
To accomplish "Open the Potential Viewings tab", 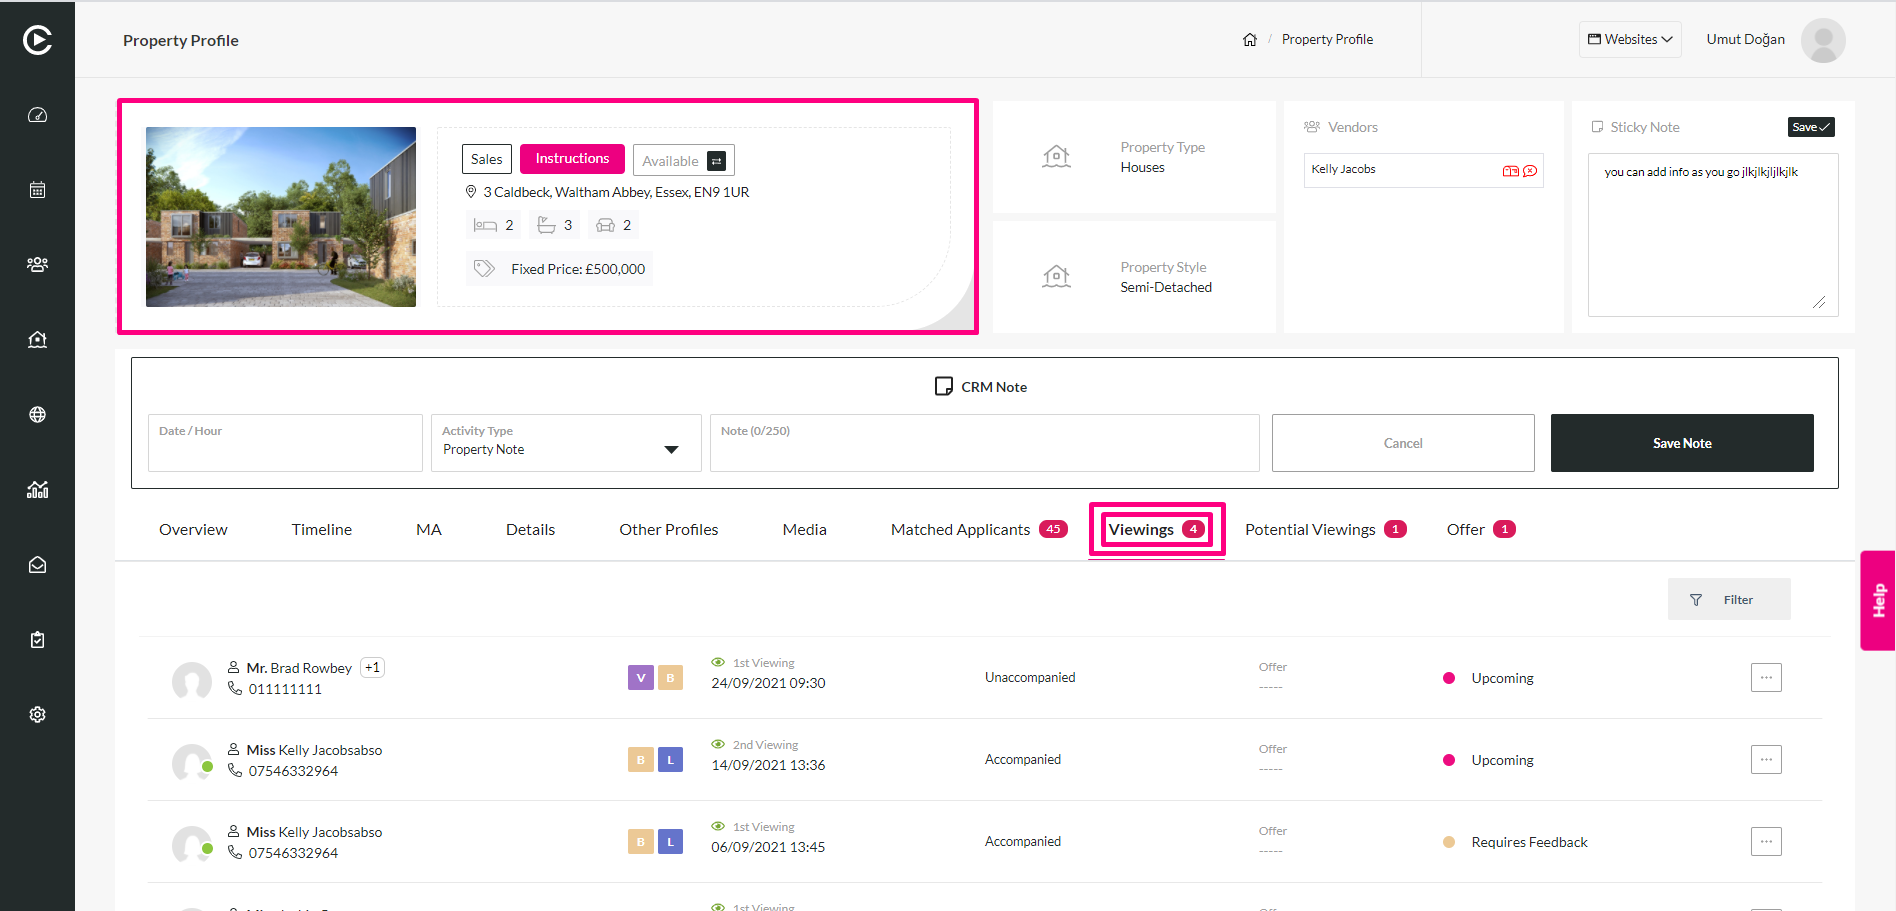I will click(x=1326, y=530).
